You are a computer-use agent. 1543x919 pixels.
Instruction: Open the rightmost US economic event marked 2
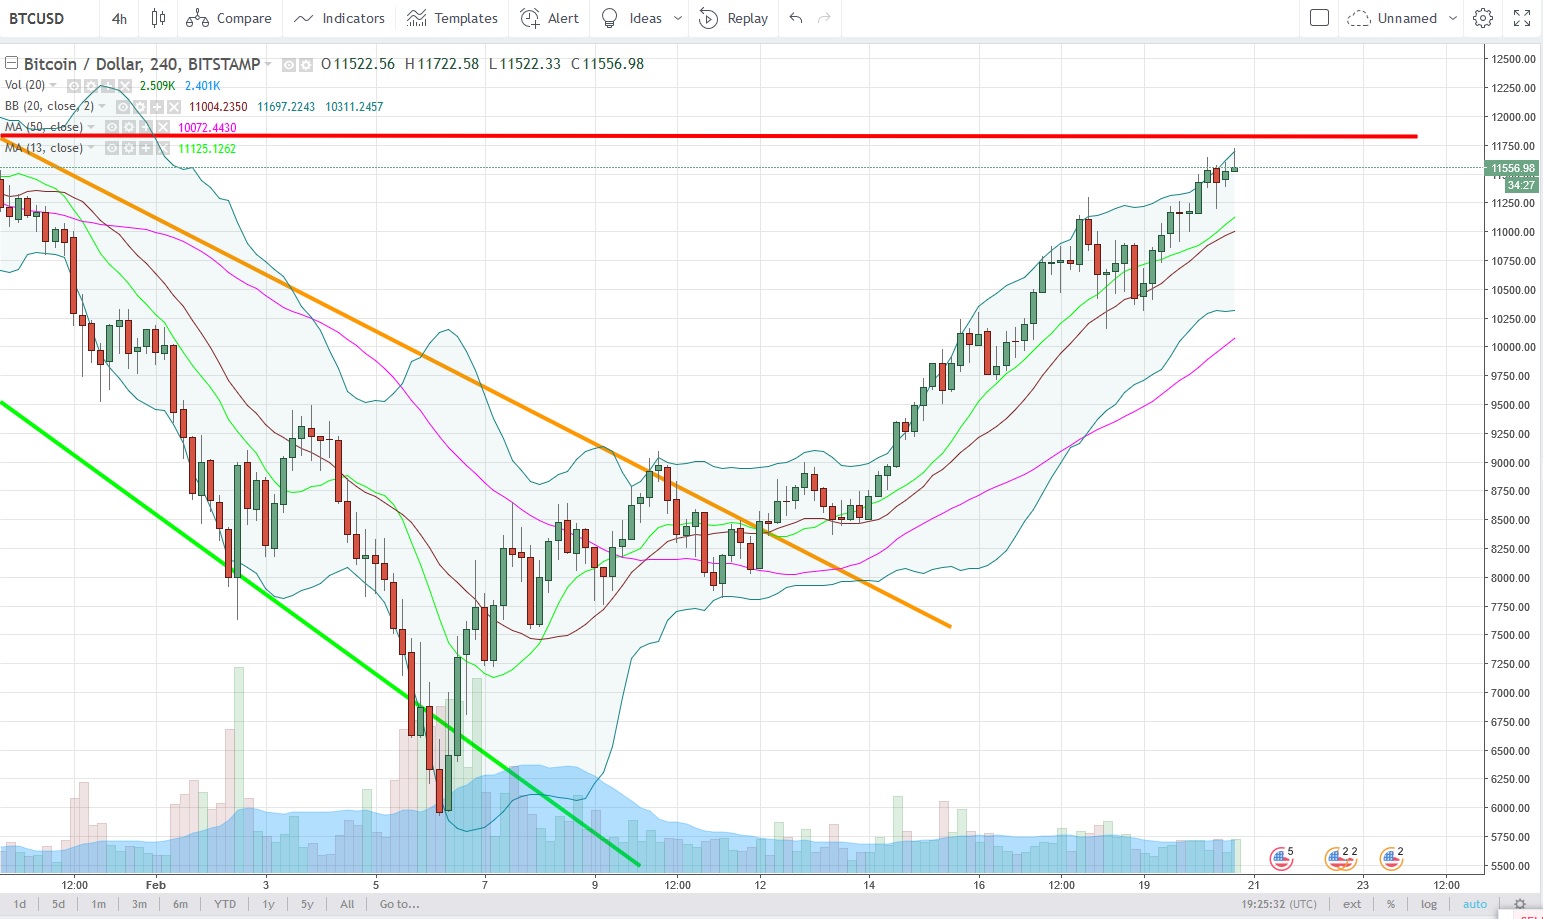coord(1391,857)
